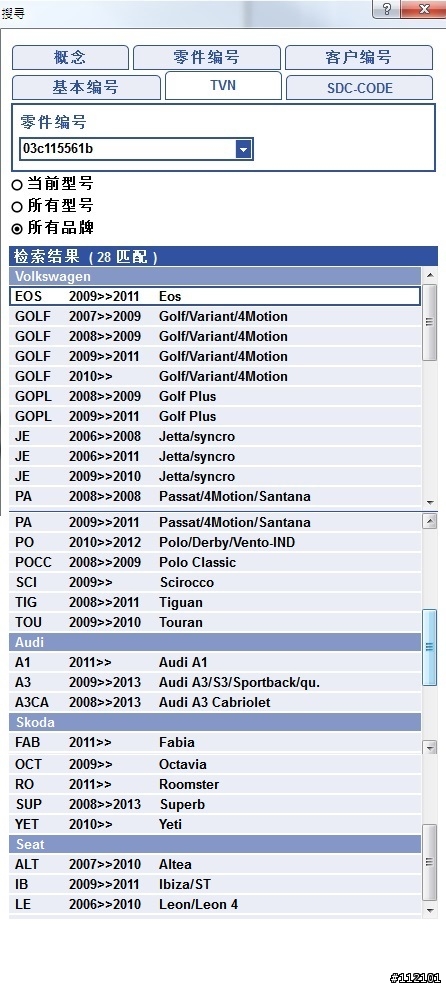Click the Audi brand header
The height and width of the screenshot is (986, 446).
point(215,643)
